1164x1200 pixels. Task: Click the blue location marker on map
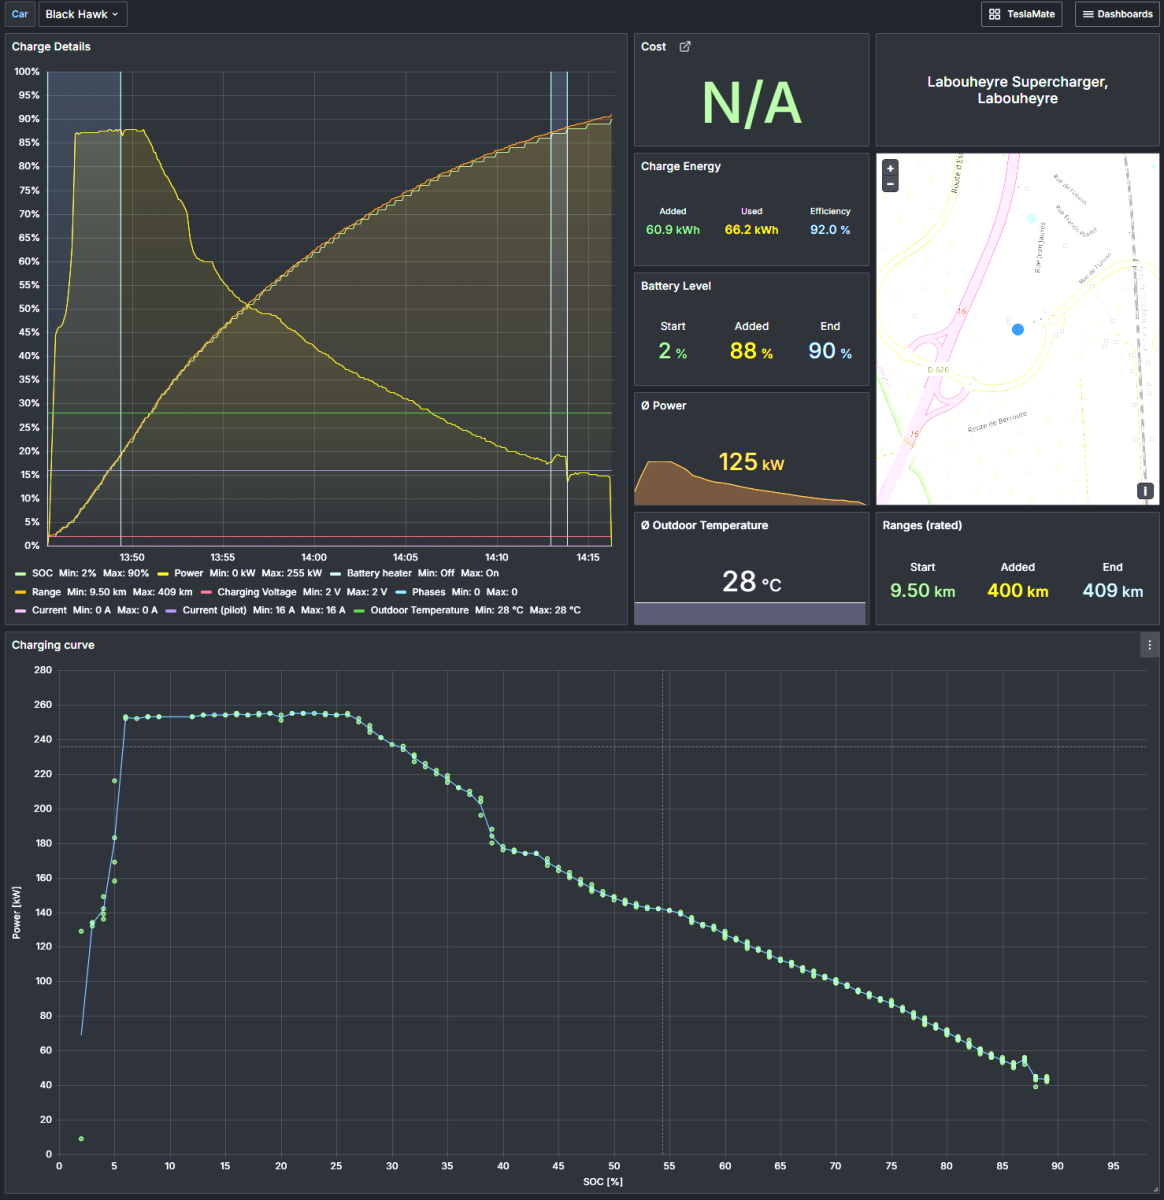(1018, 329)
